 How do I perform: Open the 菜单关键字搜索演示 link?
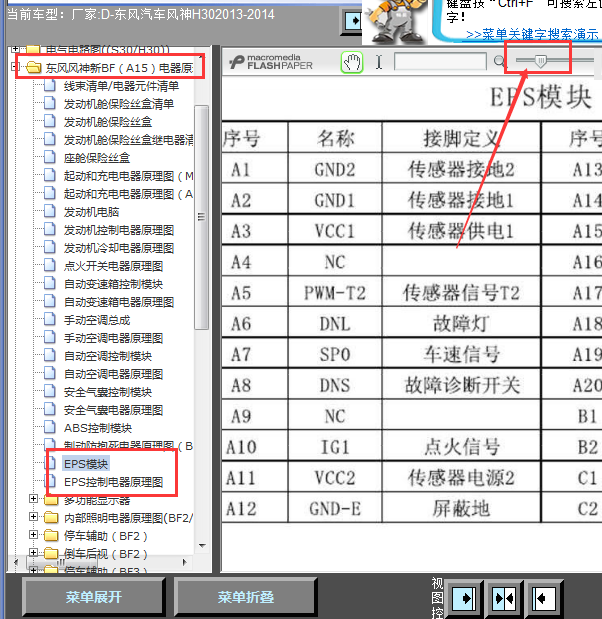[x=533, y=35]
